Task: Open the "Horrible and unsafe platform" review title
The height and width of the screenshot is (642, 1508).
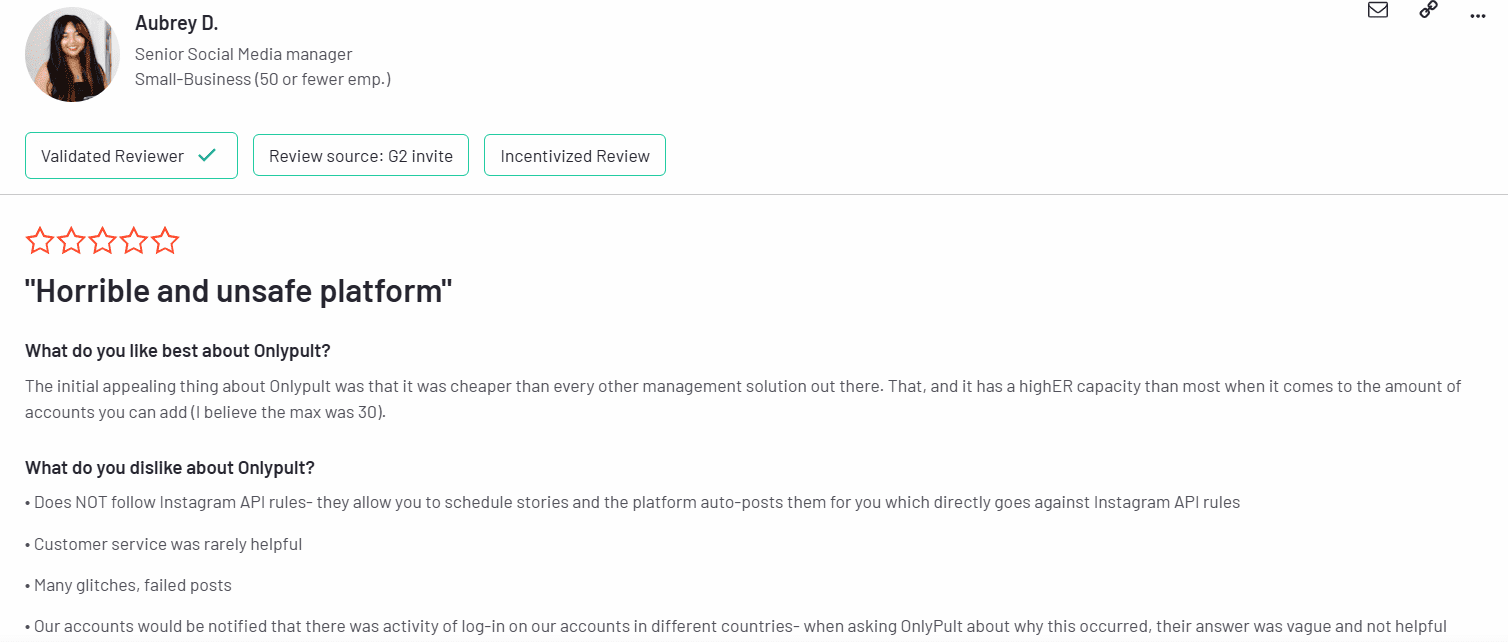Action: tap(239, 292)
